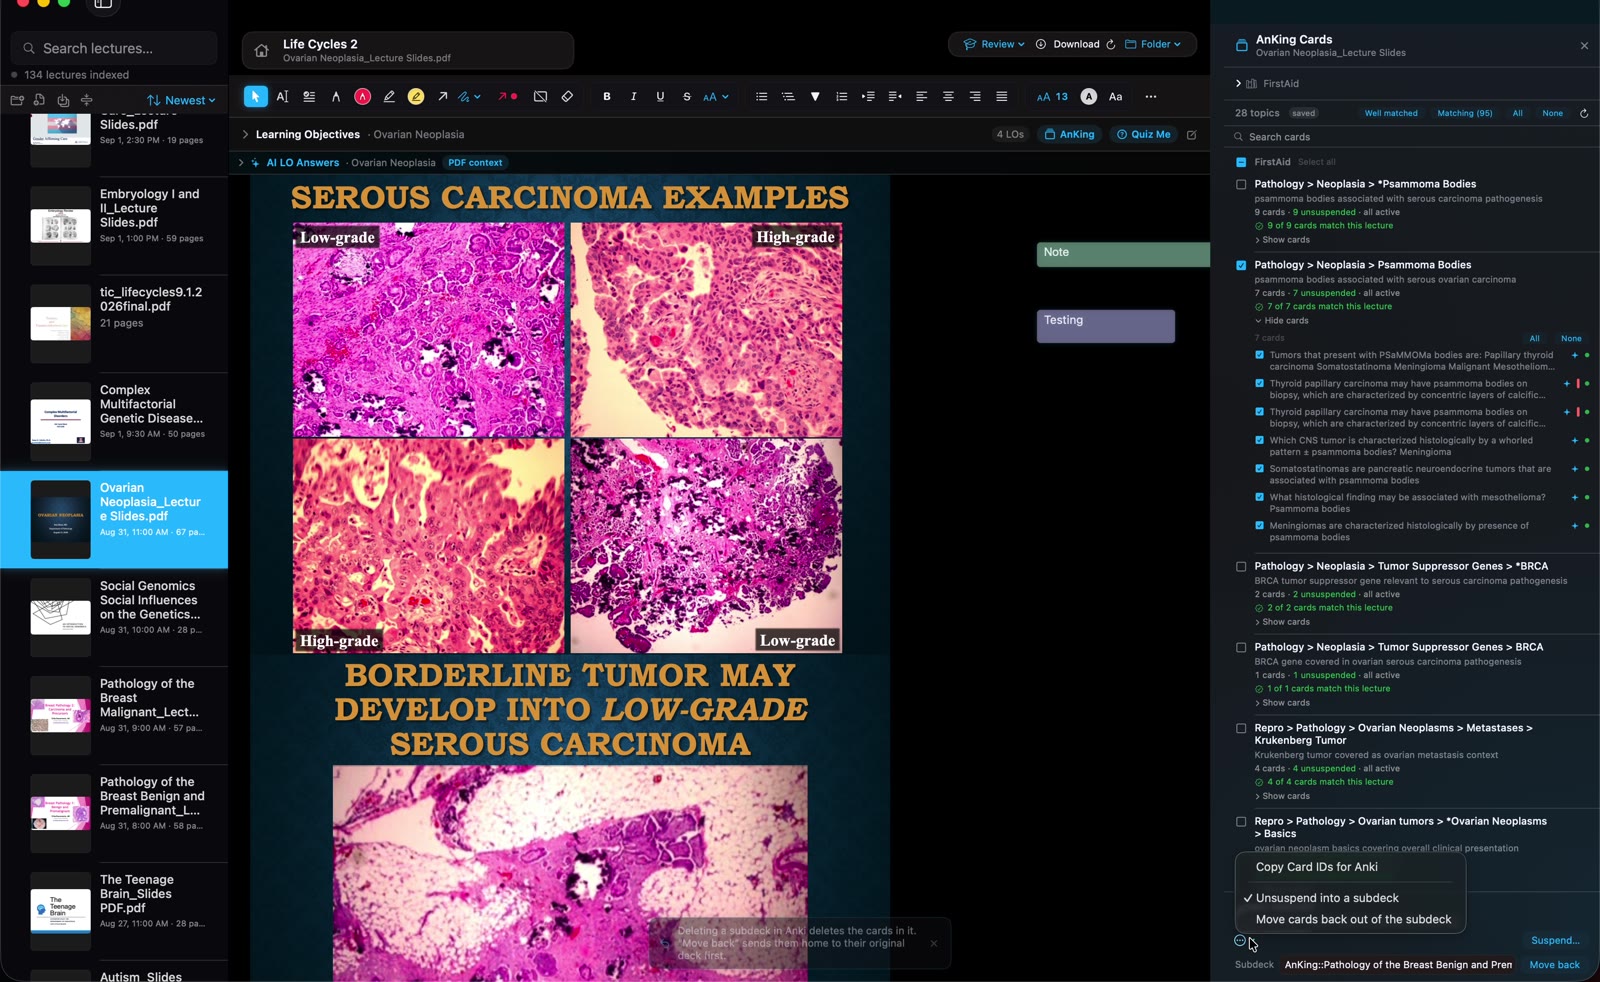The image size is (1600, 982).
Task: Open the text size AA dropdown
Action: click(715, 97)
